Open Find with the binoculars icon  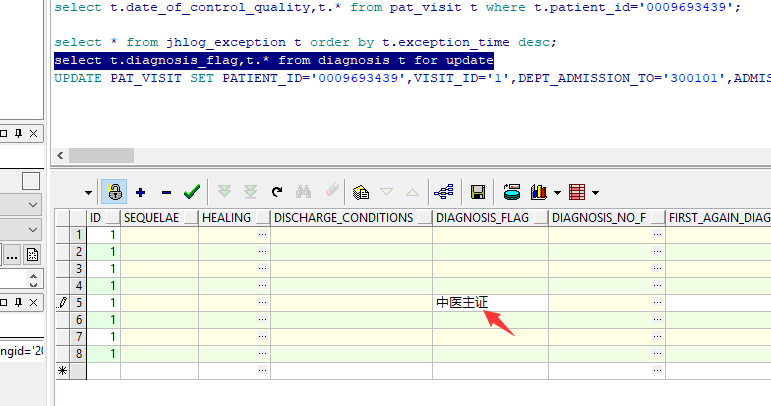tap(303, 192)
